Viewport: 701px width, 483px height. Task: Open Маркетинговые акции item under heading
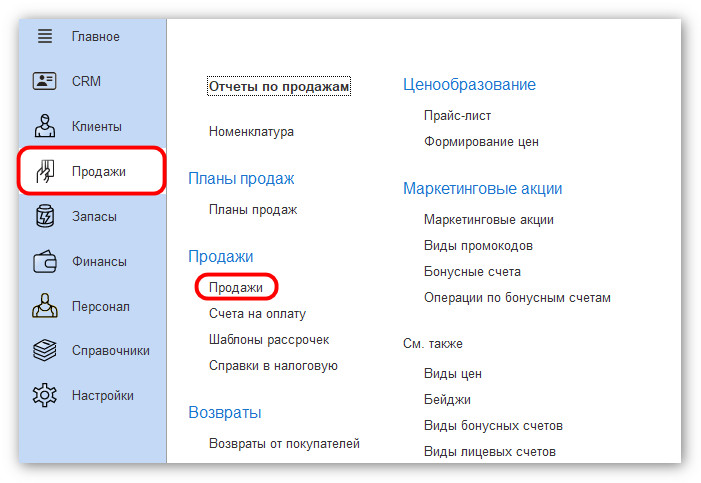pos(489,220)
